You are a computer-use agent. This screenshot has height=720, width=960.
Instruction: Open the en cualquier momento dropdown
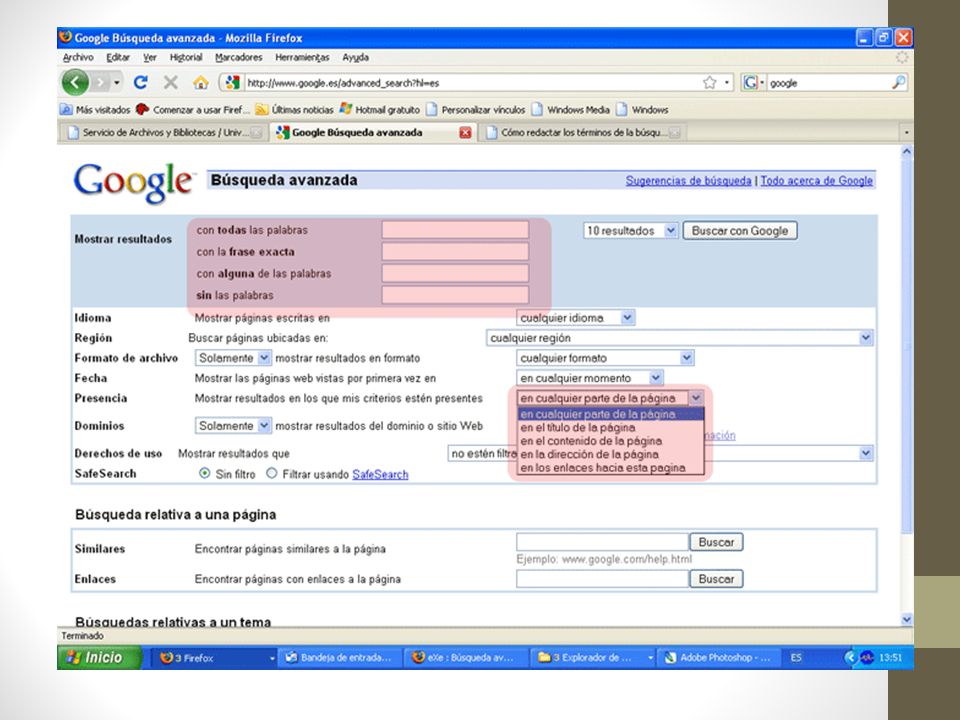(x=590, y=378)
